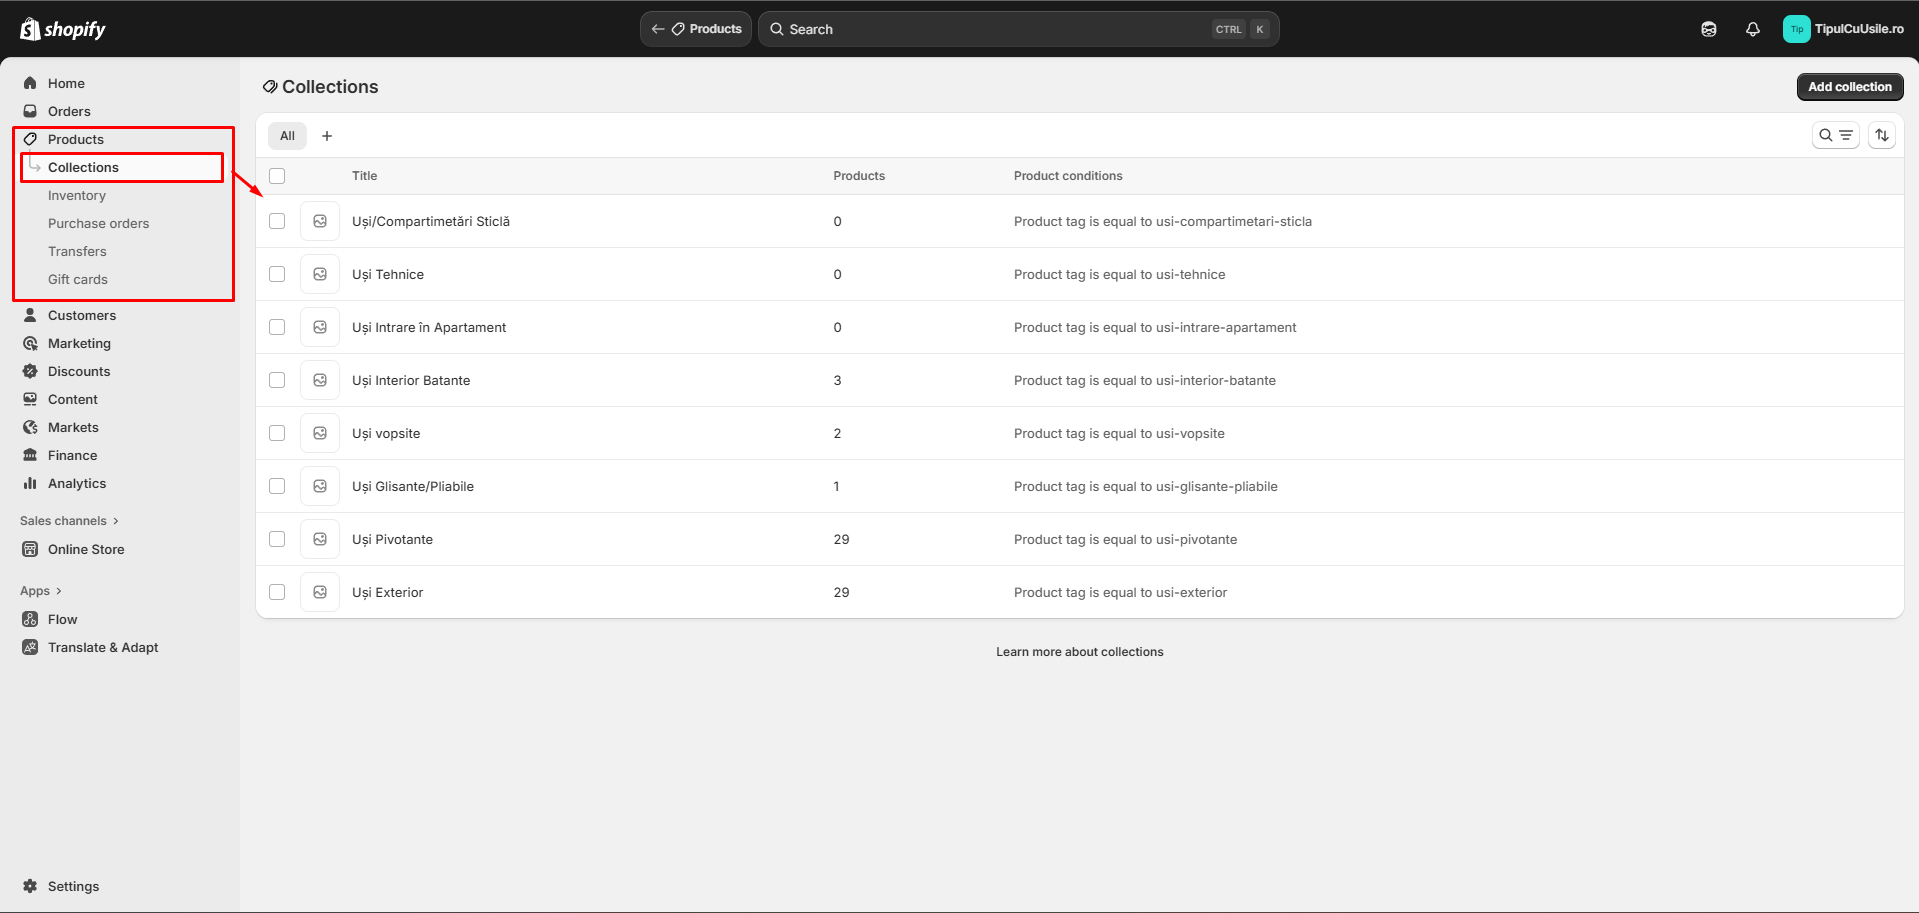Expand the Apps section chevron
This screenshot has height=913, width=1919.
pyautogui.click(x=59, y=591)
